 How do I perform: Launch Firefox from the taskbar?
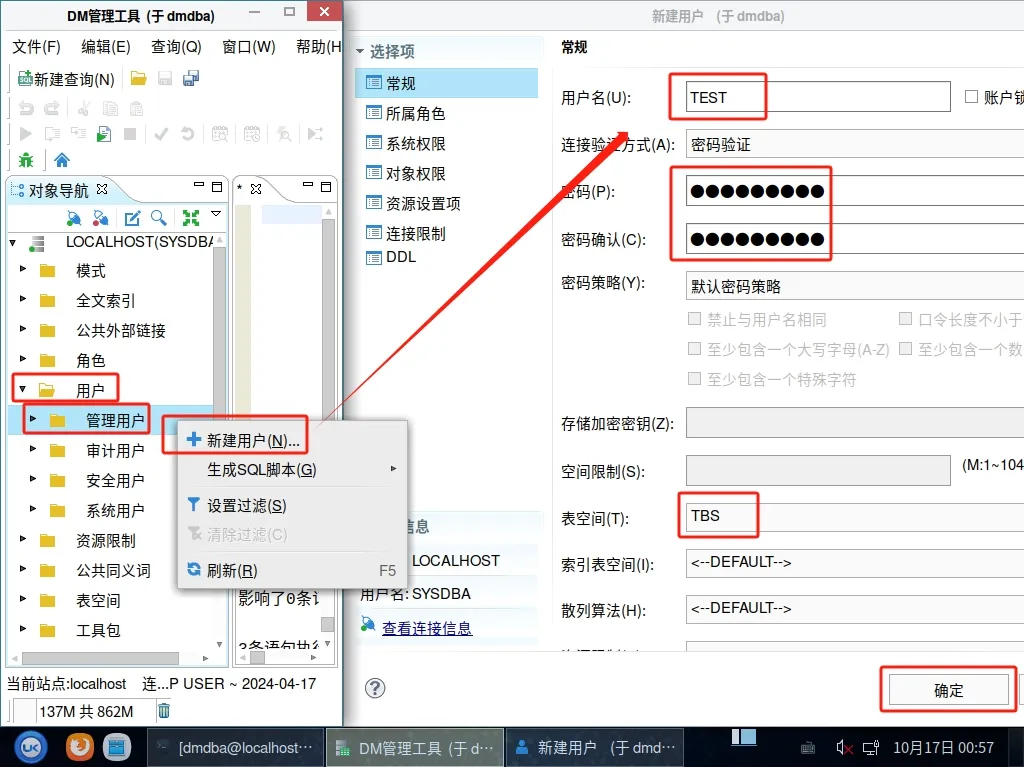point(79,747)
